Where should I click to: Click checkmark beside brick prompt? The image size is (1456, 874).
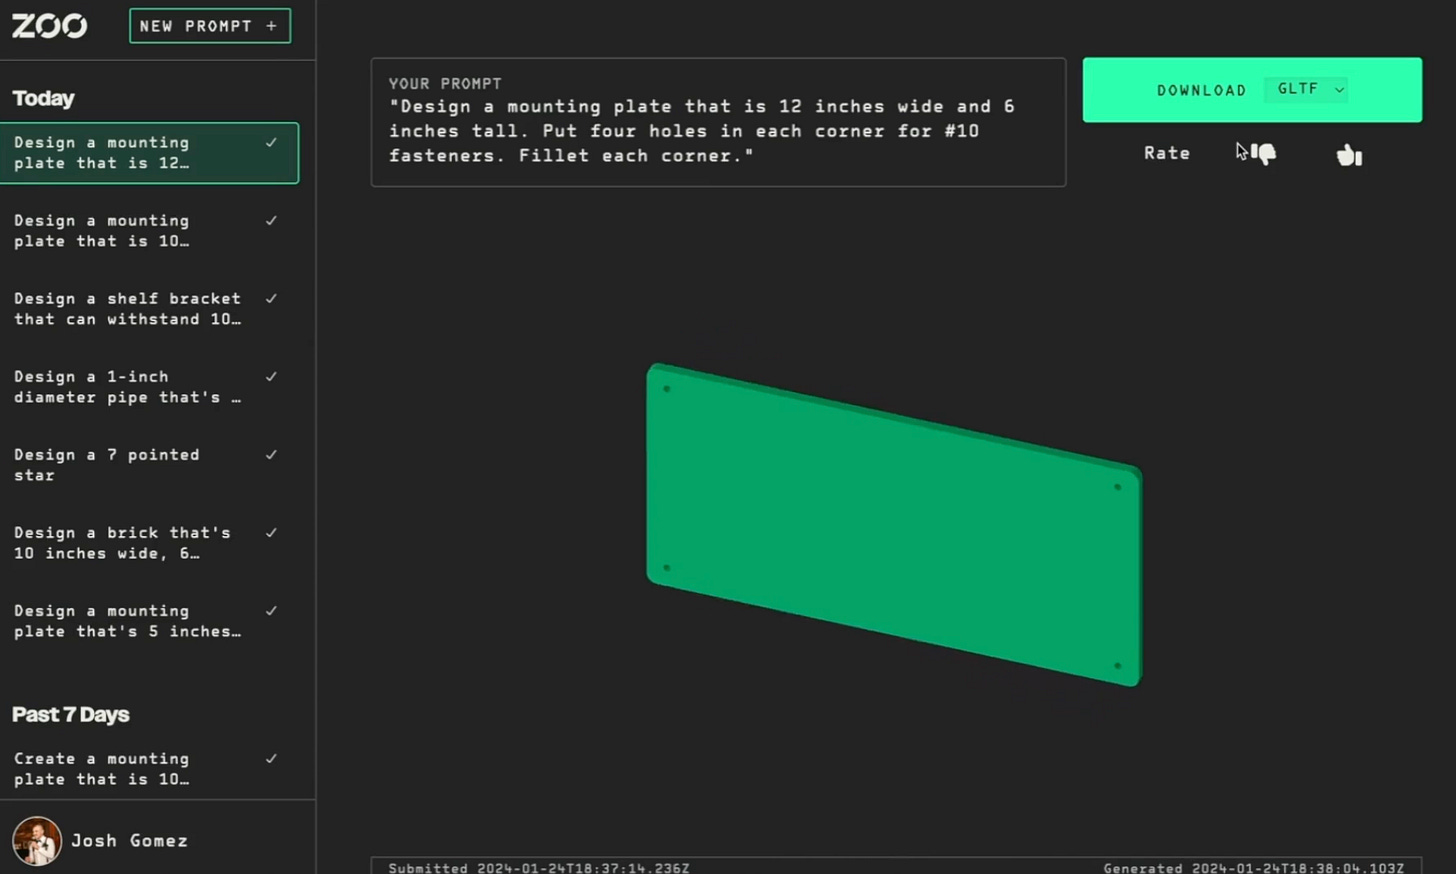(271, 533)
